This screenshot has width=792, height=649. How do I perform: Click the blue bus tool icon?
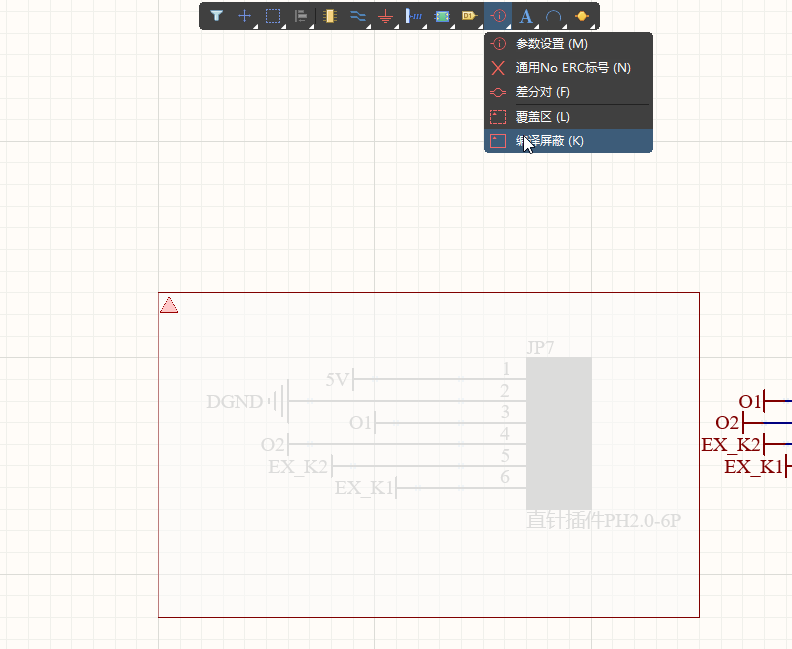coord(414,16)
